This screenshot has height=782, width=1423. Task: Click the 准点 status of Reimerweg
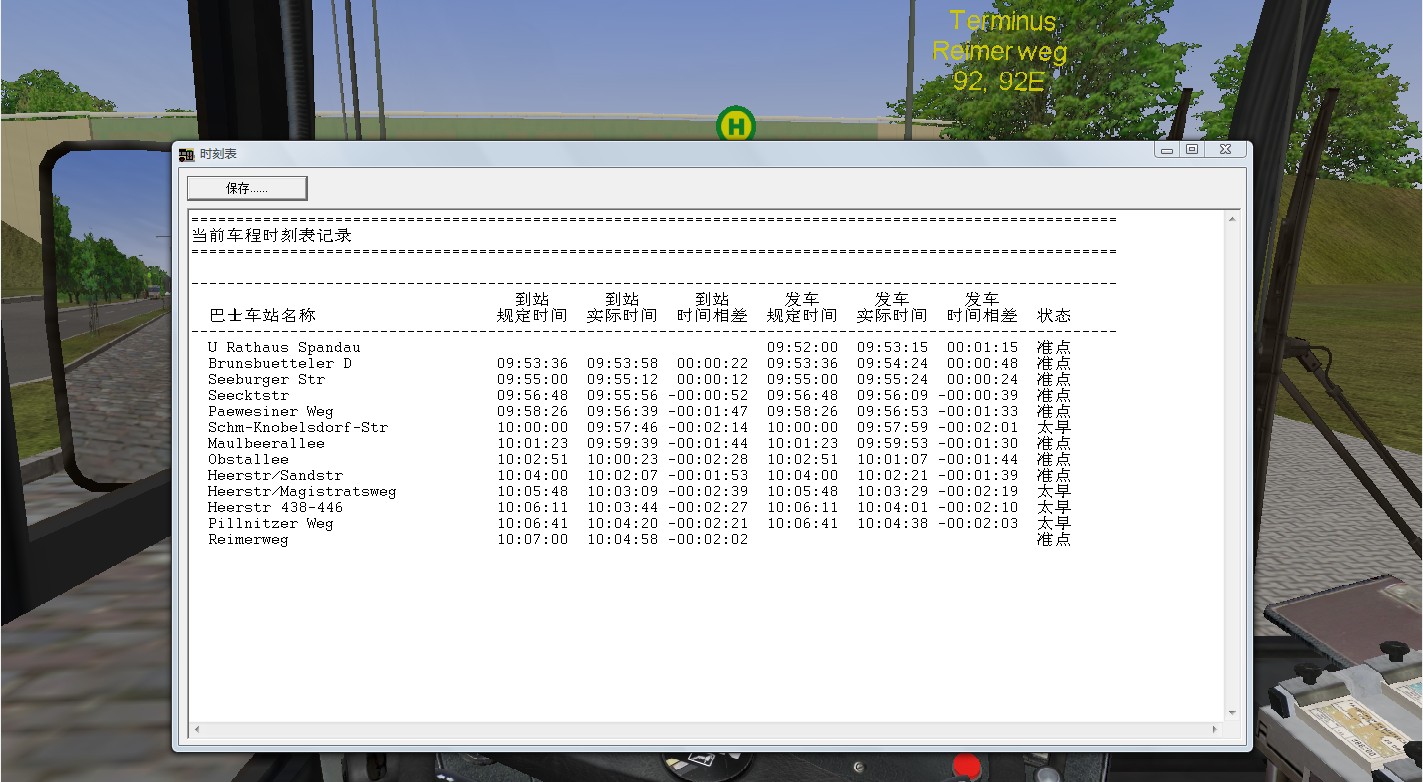1054,539
